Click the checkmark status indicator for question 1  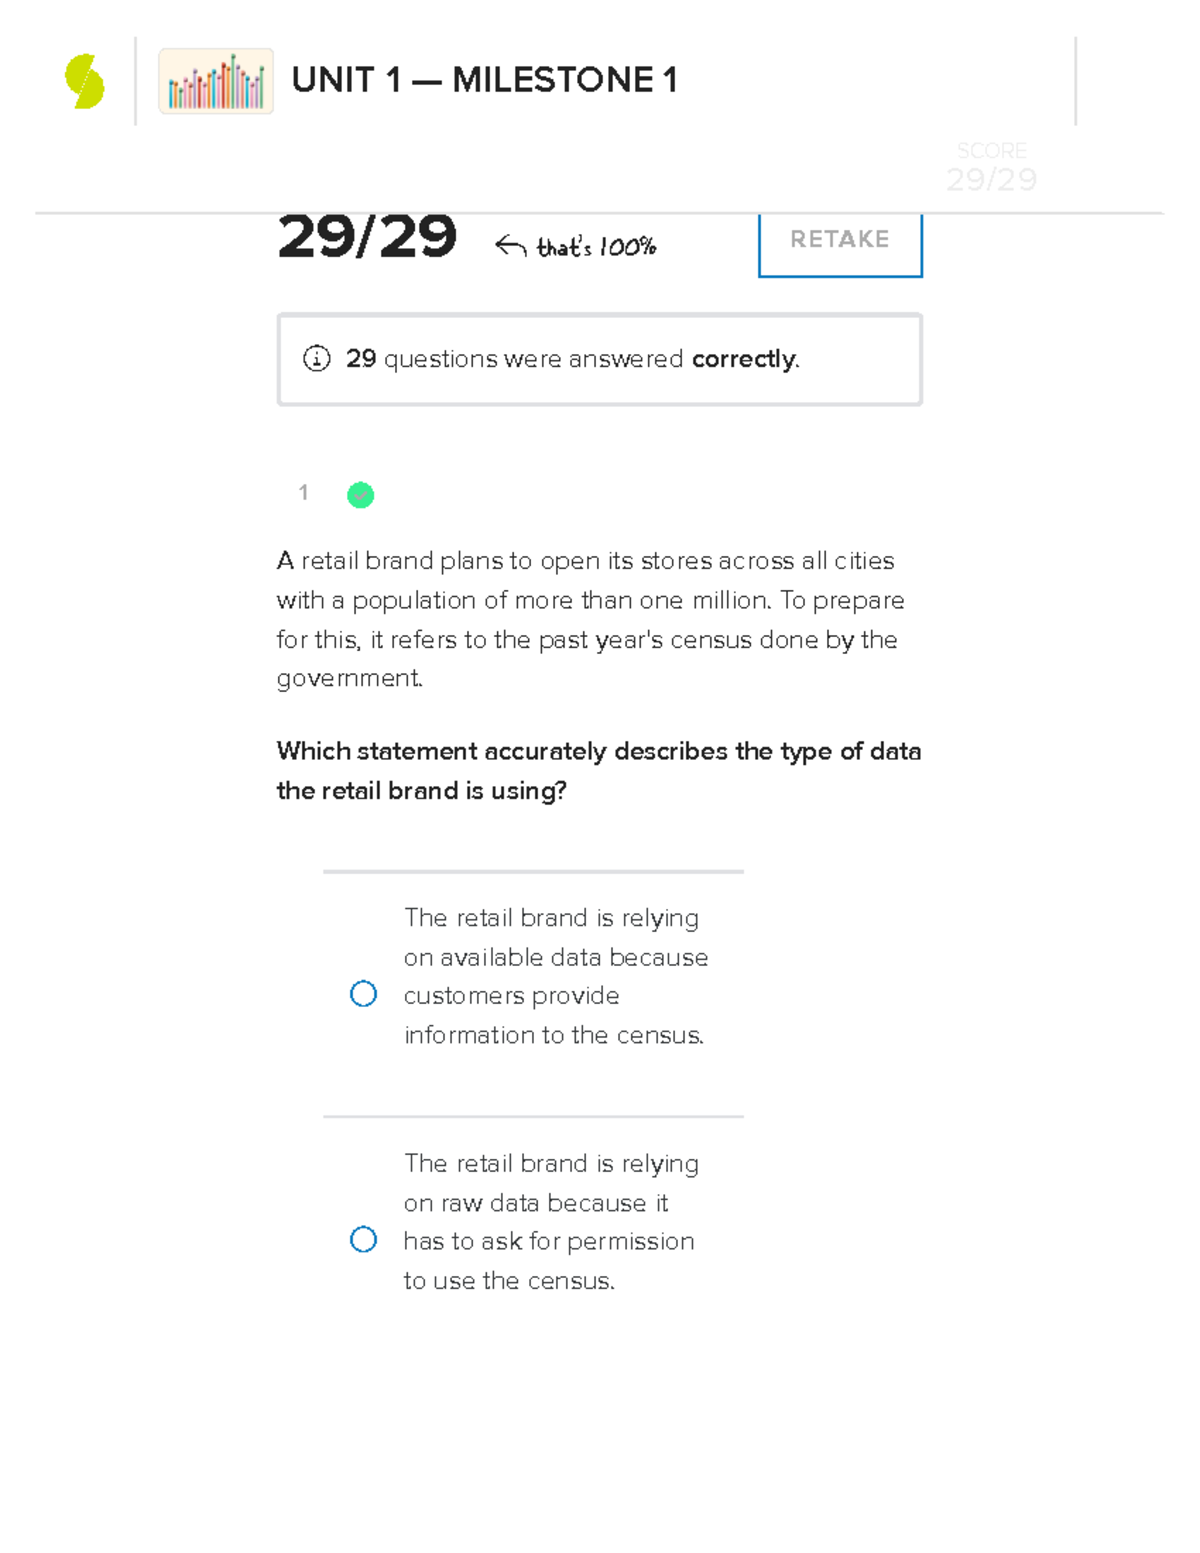tap(360, 494)
